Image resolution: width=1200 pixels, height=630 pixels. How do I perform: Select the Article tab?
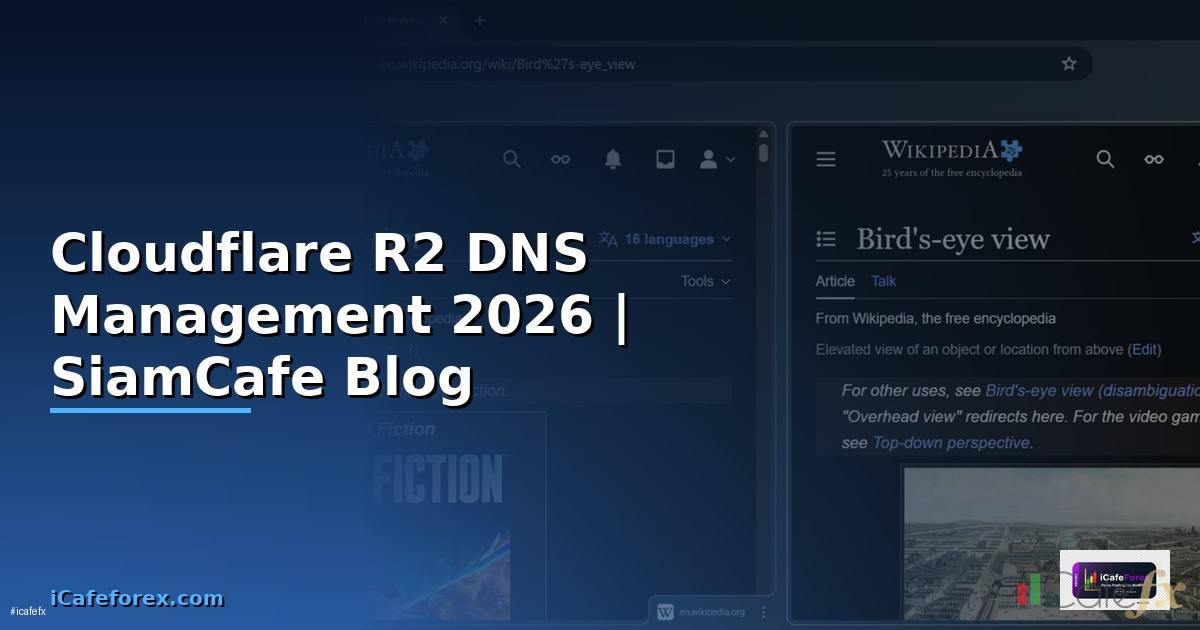pyautogui.click(x=835, y=281)
